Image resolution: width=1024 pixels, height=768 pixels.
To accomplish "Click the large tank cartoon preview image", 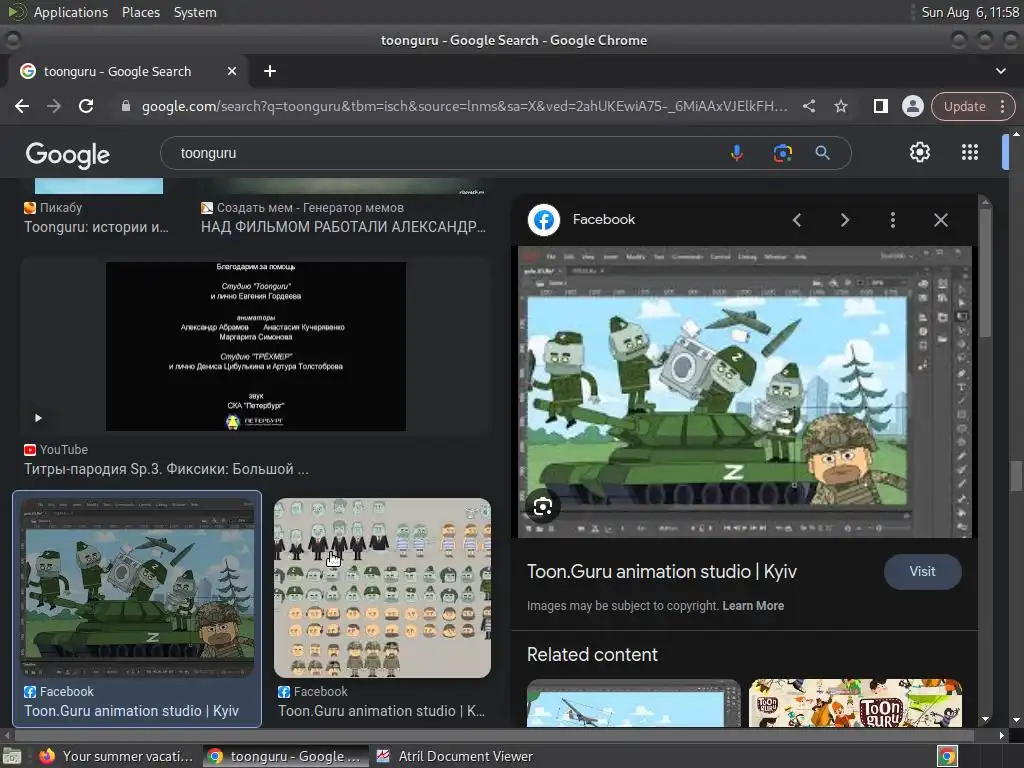I will (744, 392).
